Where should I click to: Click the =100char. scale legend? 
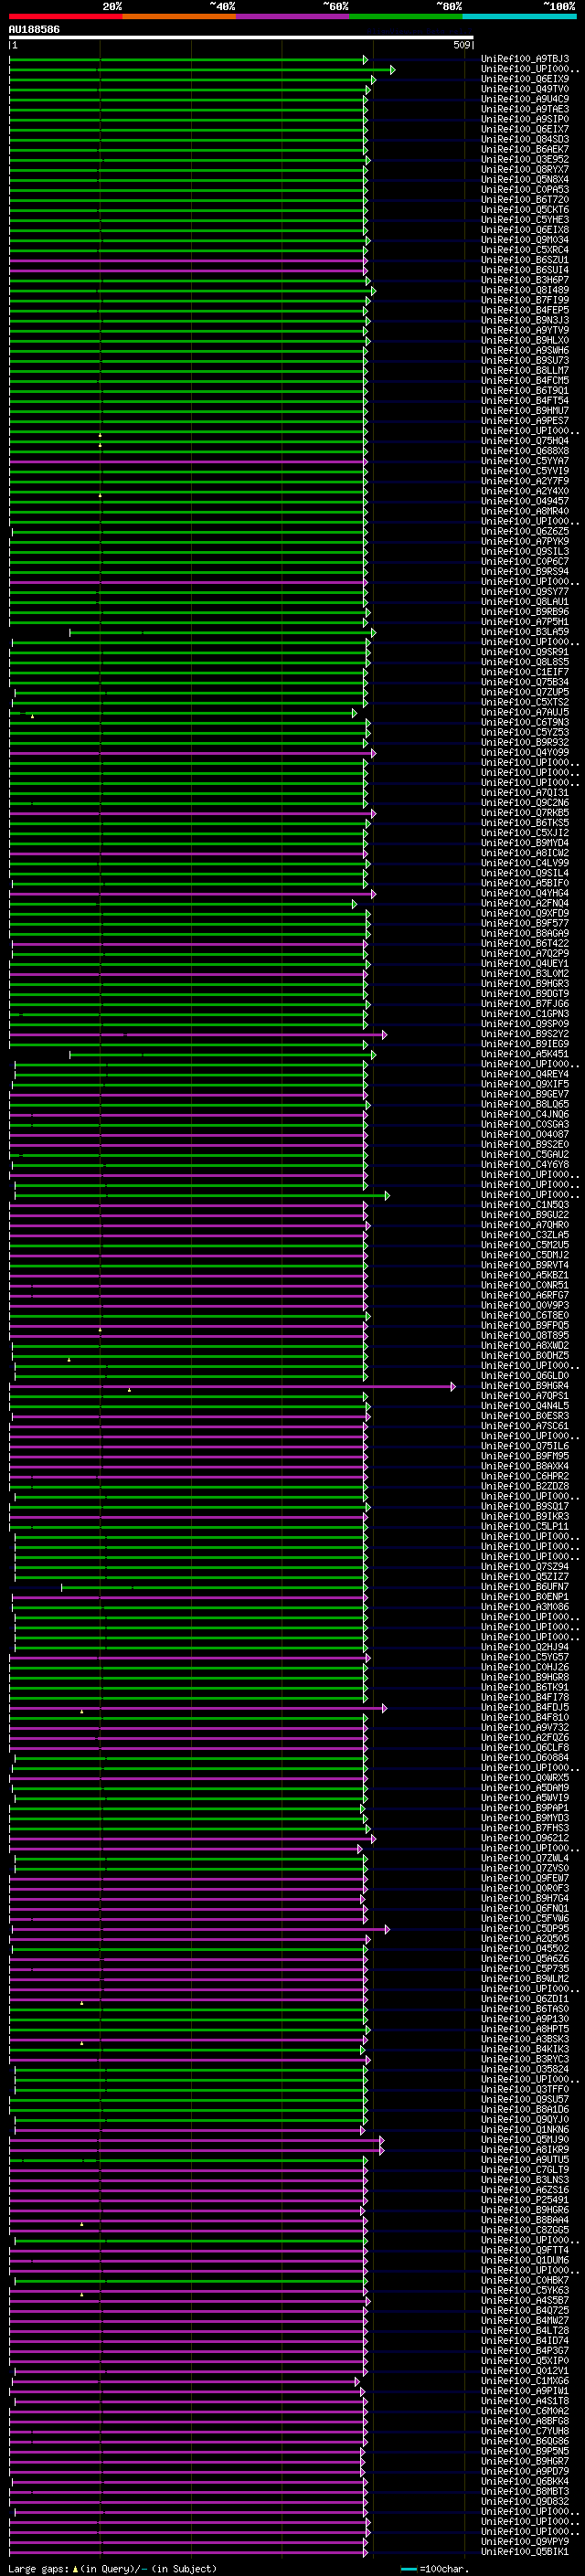pyautogui.click(x=433, y=2568)
